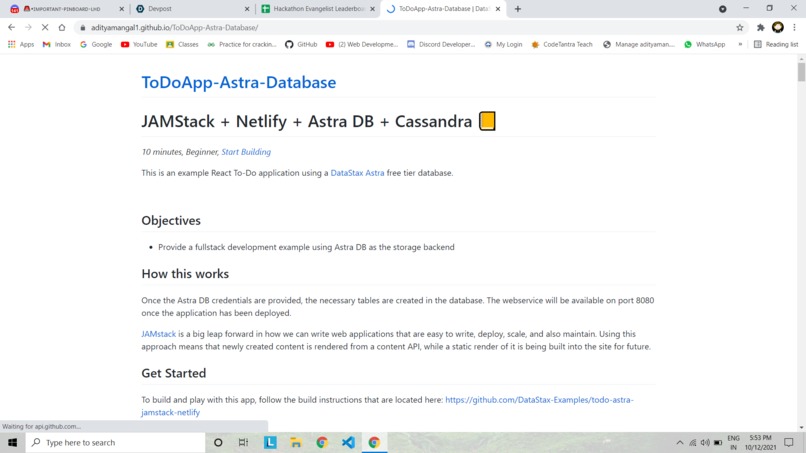Viewport: 806px width, 453px height.
Task: Click the taskbar search box
Action: pyautogui.click(x=116, y=442)
